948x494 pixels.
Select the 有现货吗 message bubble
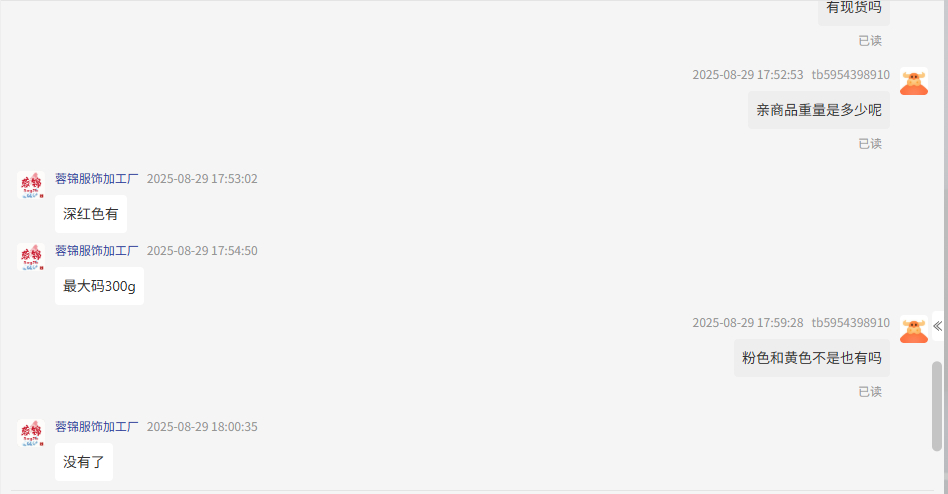[854, 9]
